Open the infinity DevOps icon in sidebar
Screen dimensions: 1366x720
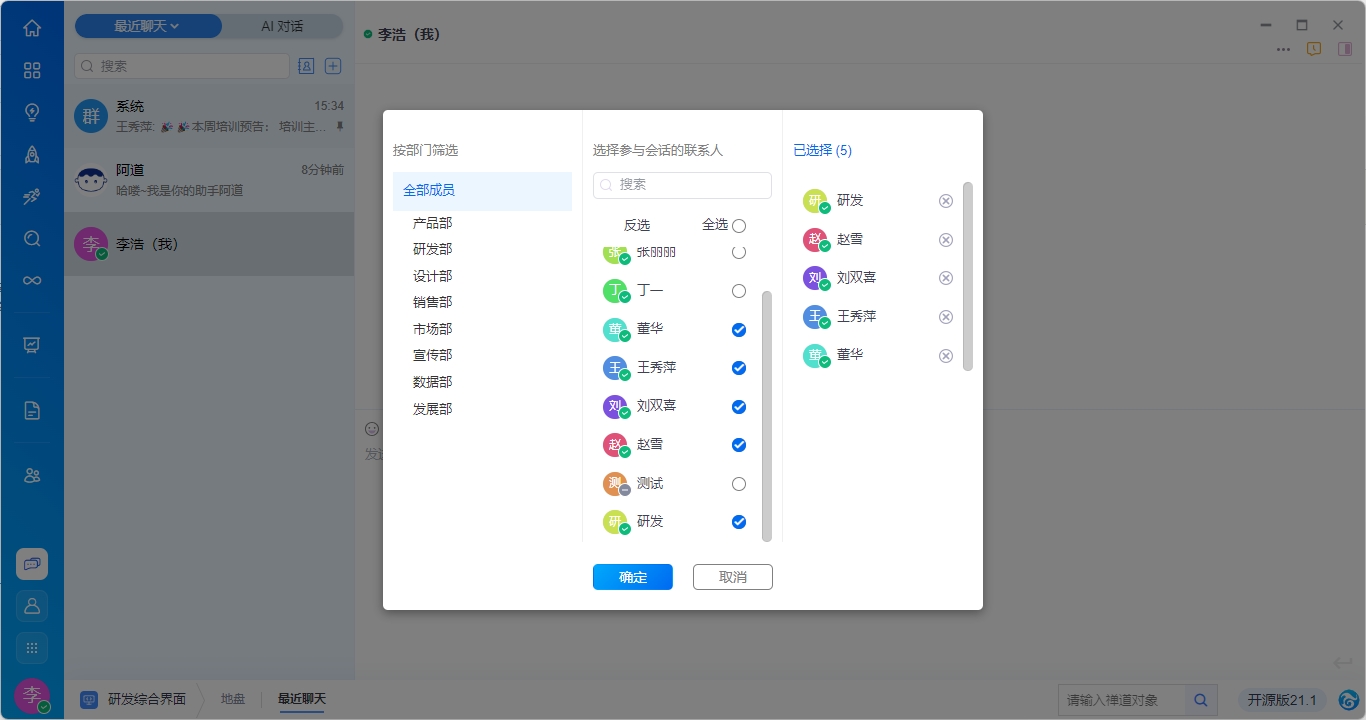click(32, 280)
